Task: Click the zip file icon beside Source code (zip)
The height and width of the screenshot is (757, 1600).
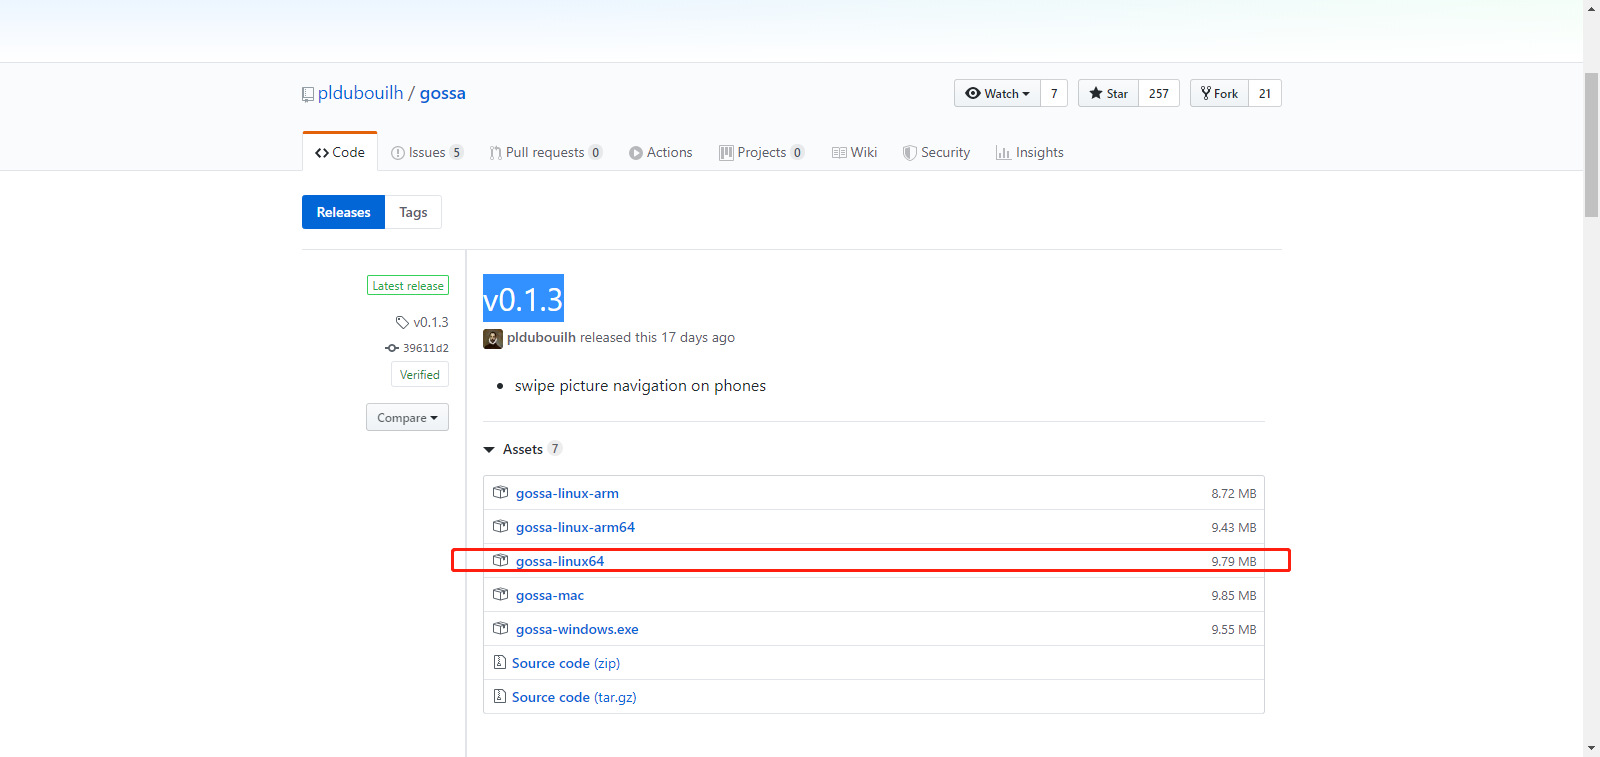Action: (x=500, y=662)
